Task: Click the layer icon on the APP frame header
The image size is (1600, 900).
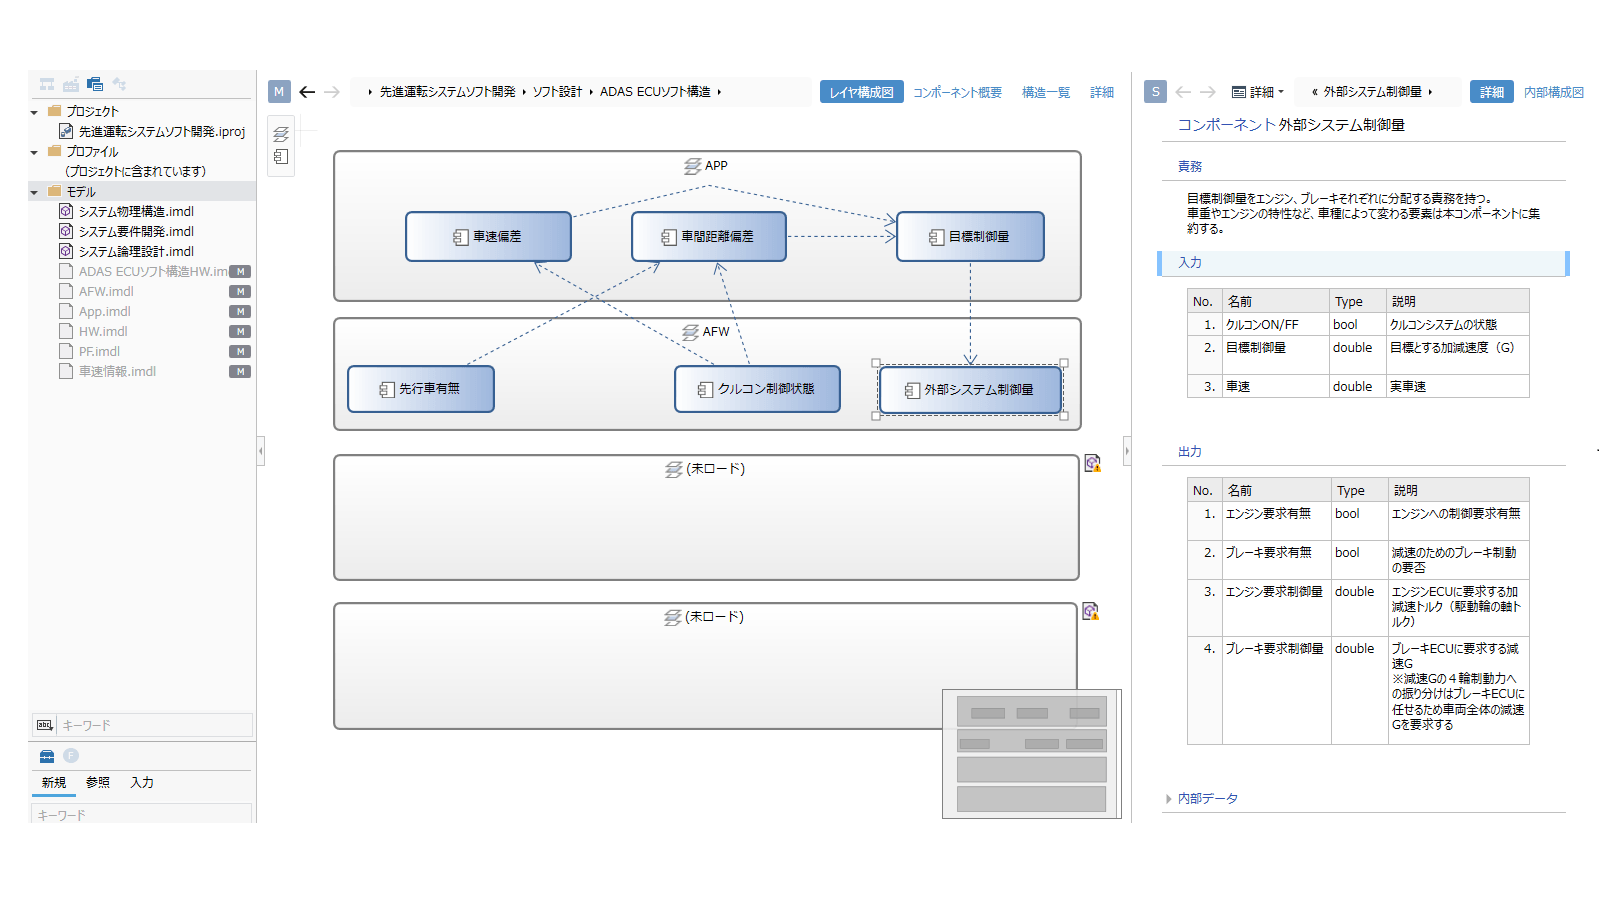Action: coord(691,165)
